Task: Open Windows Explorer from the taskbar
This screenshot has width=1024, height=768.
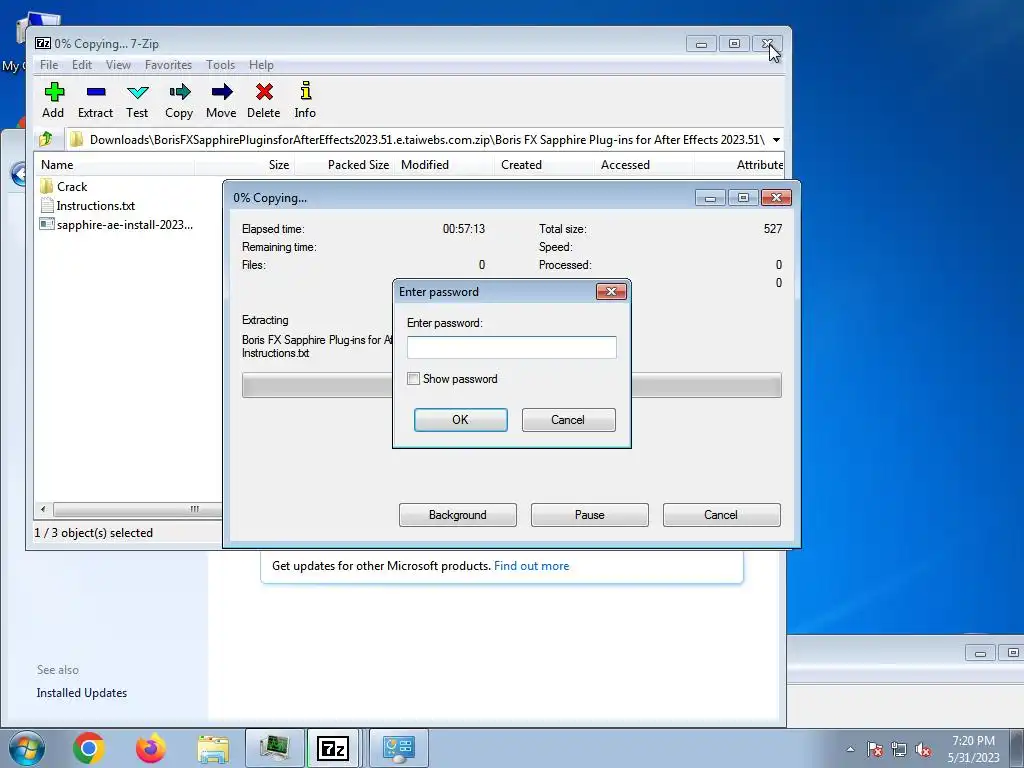Action: coord(213,748)
